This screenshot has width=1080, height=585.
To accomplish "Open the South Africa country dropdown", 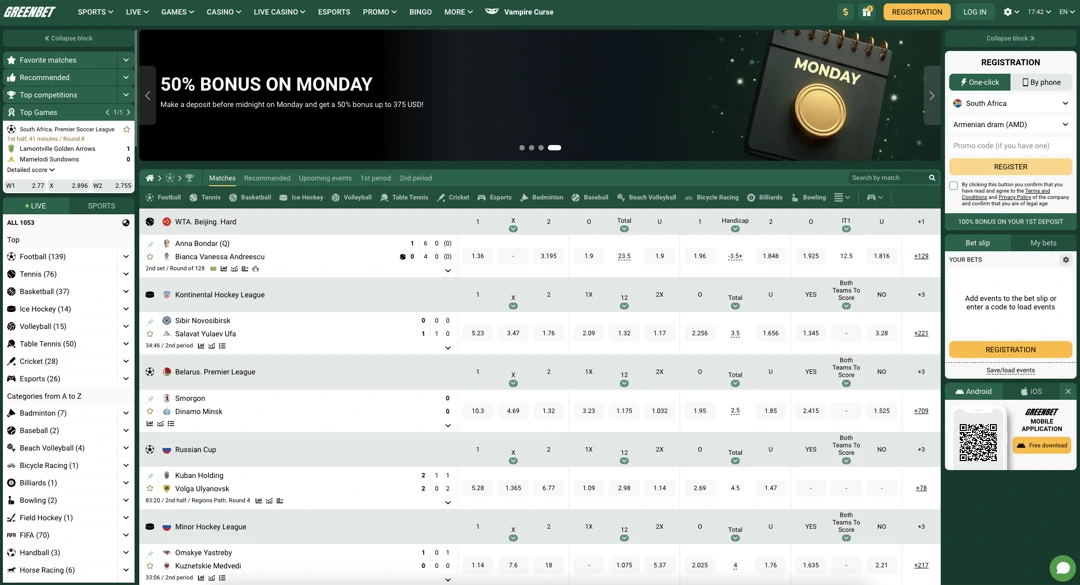I will pos(1010,103).
